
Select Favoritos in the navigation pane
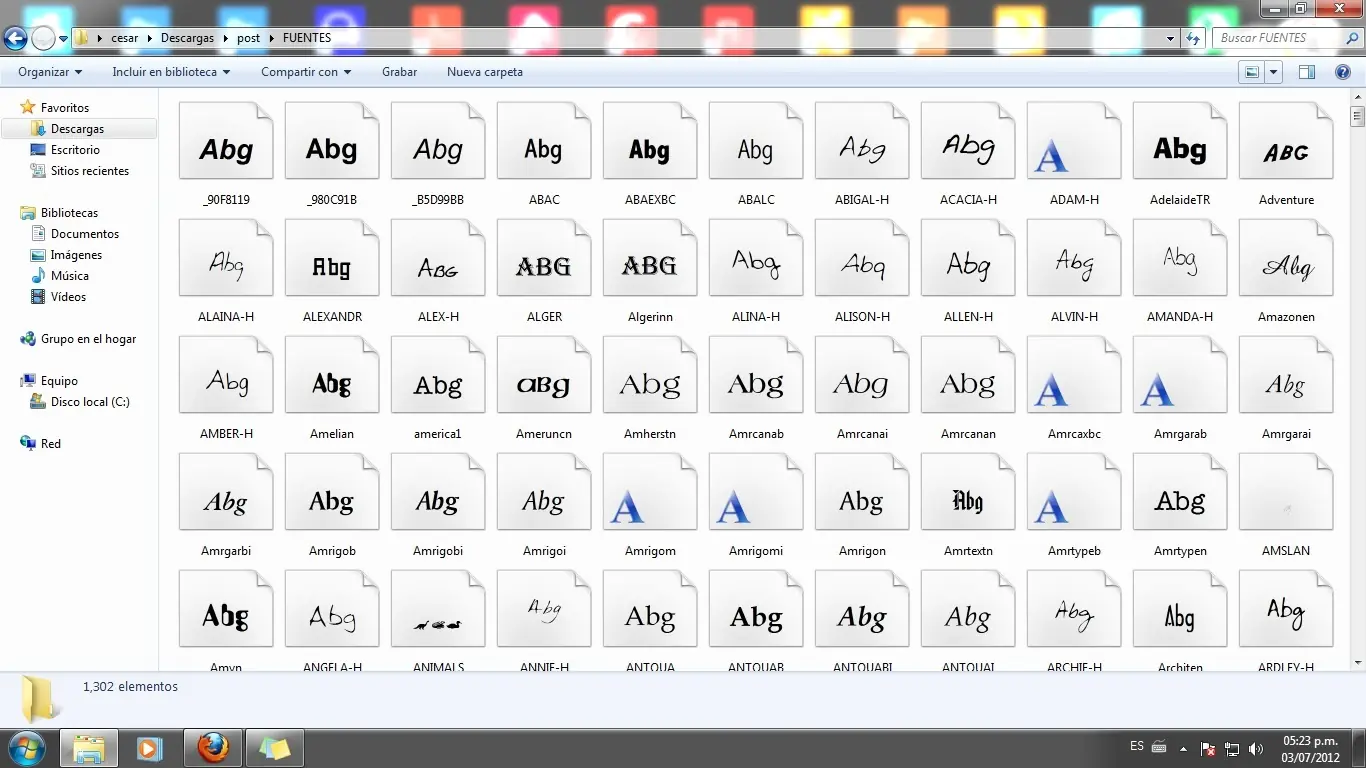[x=65, y=107]
